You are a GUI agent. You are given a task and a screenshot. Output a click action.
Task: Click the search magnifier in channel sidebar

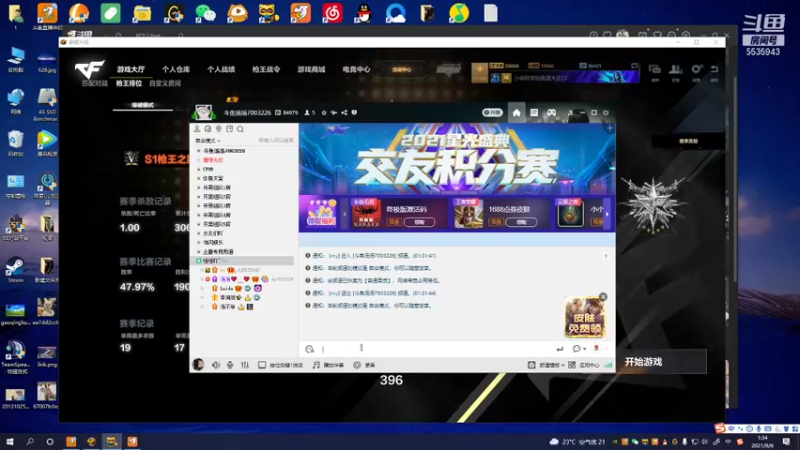pyautogui.click(x=240, y=129)
